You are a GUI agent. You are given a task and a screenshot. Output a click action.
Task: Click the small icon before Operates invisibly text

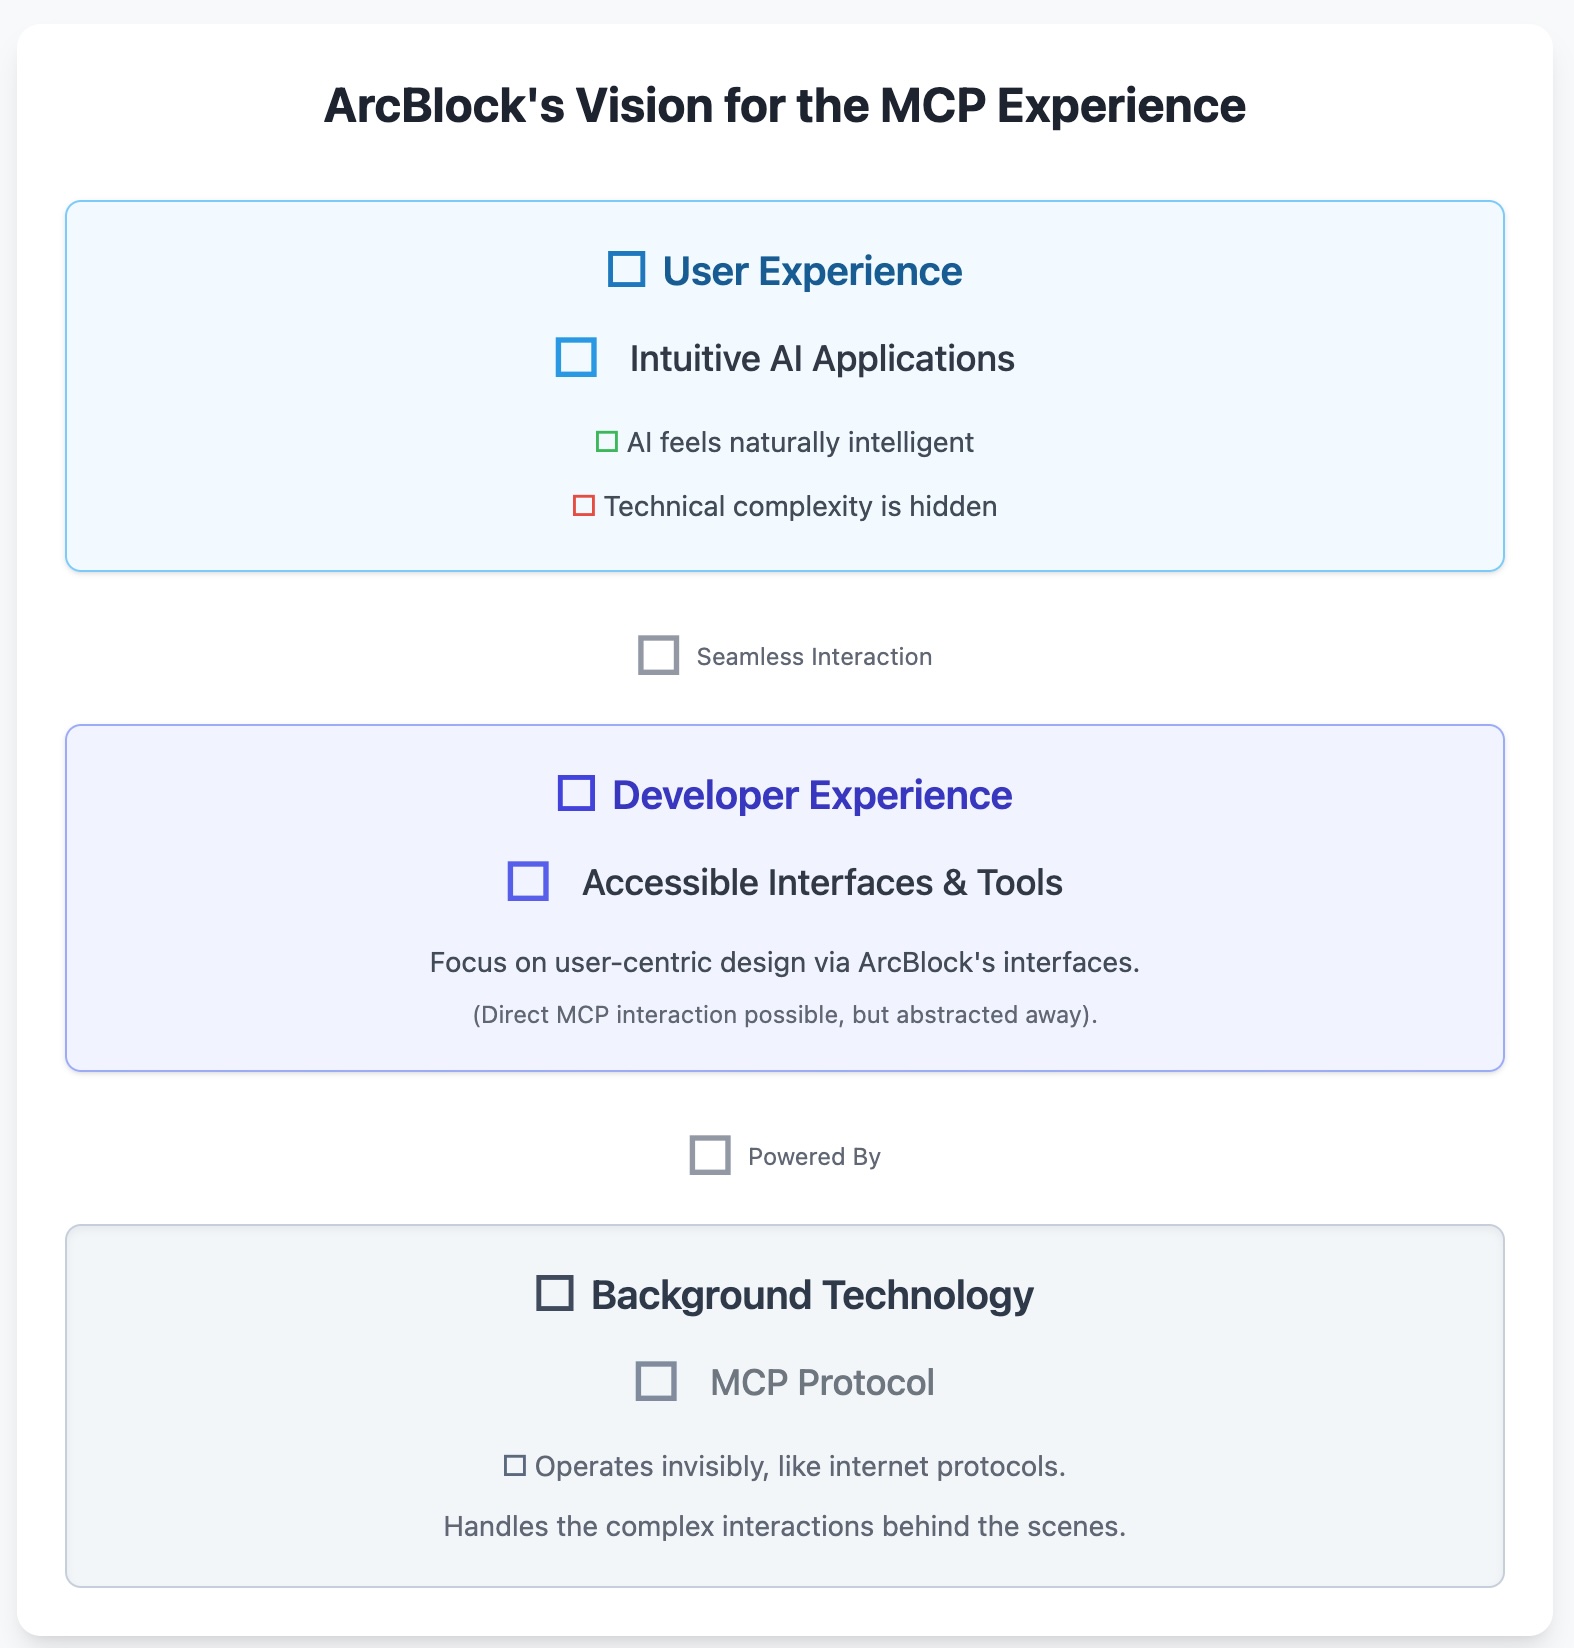click(x=515, y=1466)
